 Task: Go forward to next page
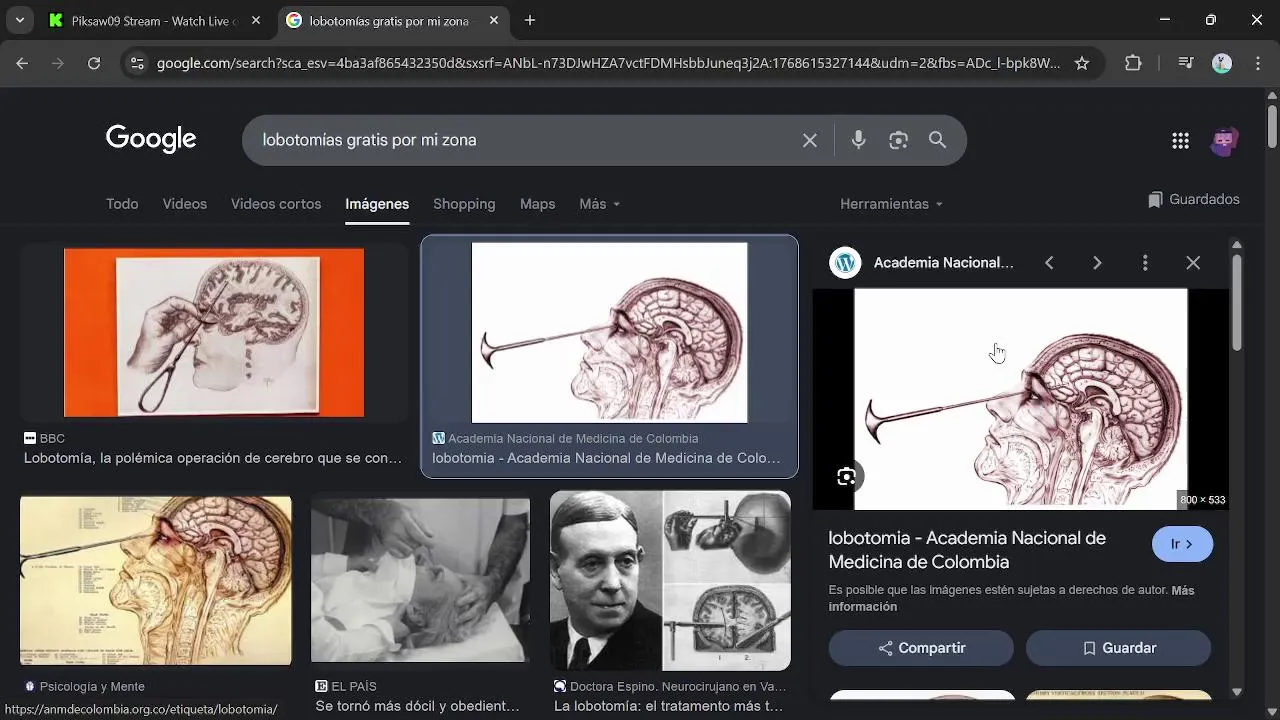(58, 63)
